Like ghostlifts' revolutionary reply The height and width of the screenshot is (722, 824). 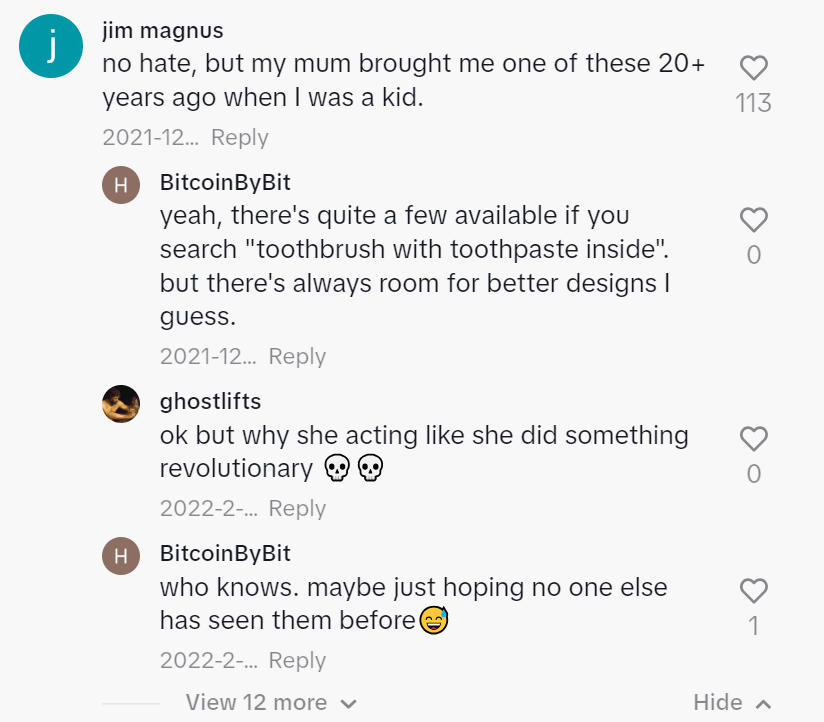pos(753,438)
